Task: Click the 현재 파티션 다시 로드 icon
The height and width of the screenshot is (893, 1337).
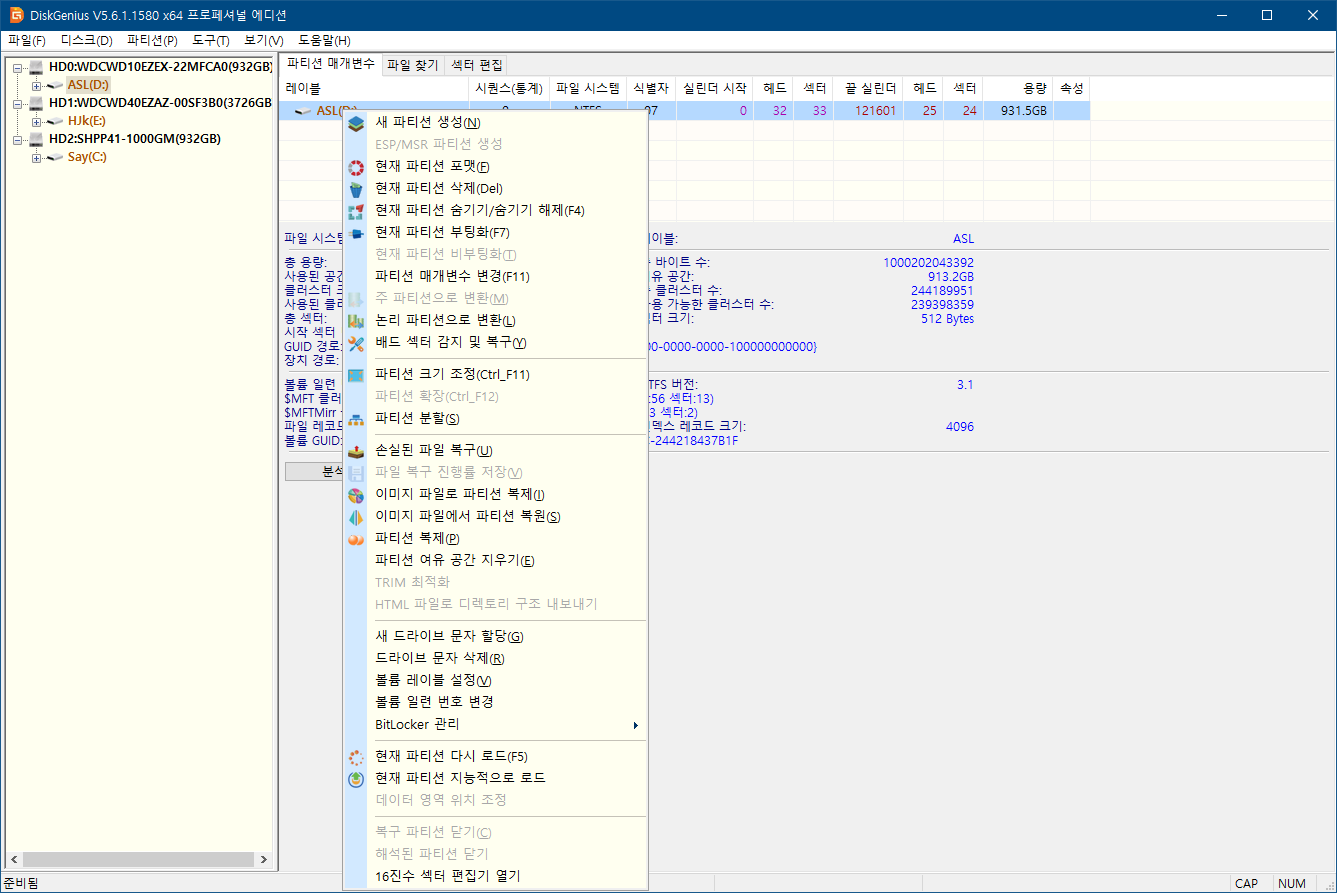Action: click(x=356, y=757)
